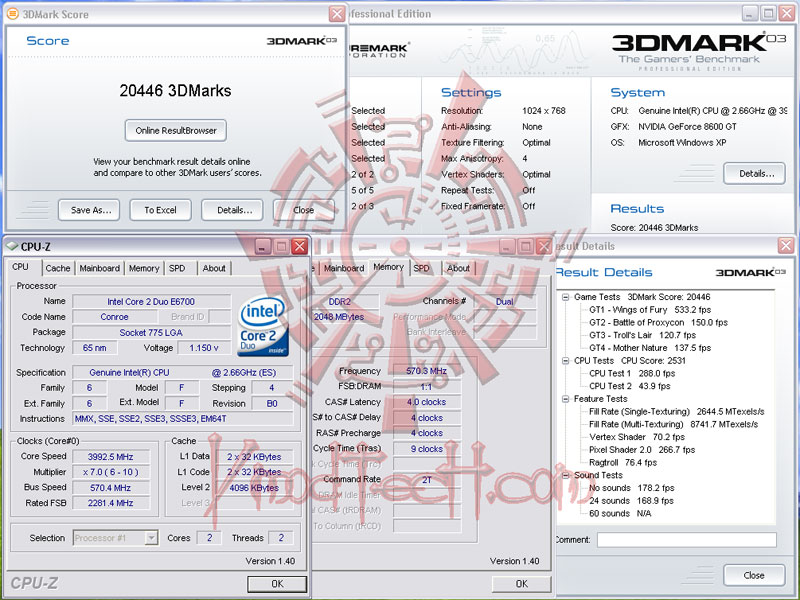Click the Rated FSB value 2281.4 MHz
The width and height of the screenshot is (800, 600).
tap(110, 503)
